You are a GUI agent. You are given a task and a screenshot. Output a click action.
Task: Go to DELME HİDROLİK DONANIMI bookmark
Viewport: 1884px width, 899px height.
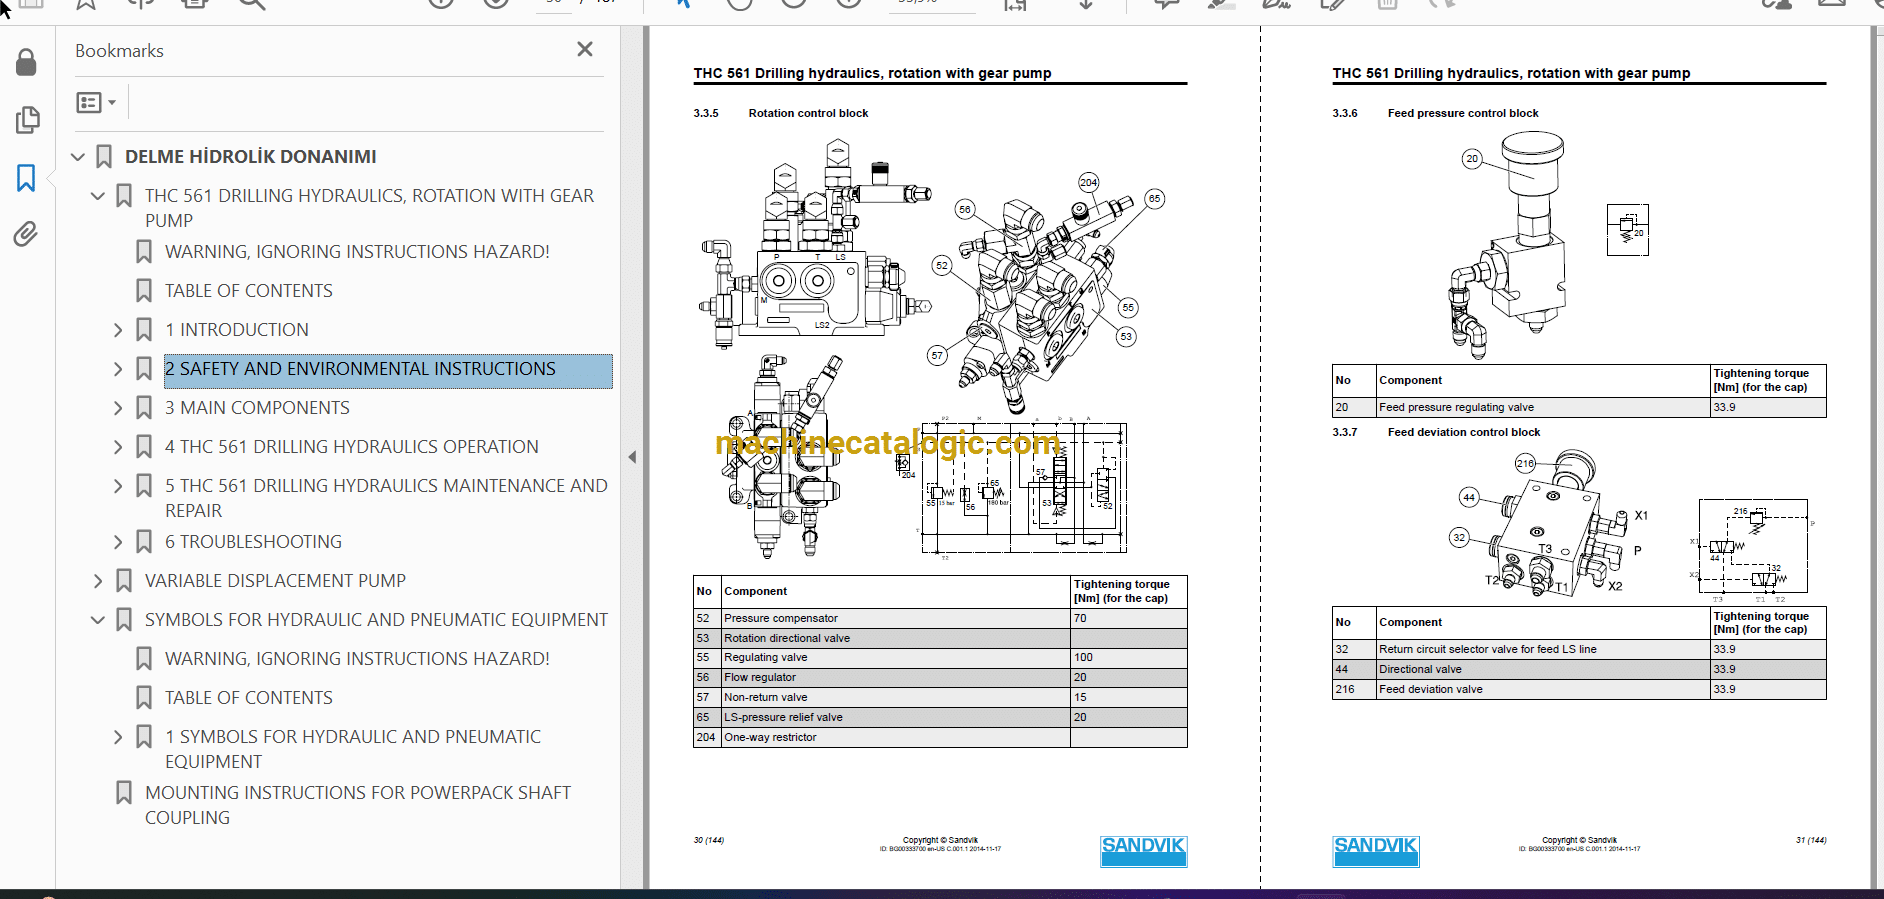(251, 157)
